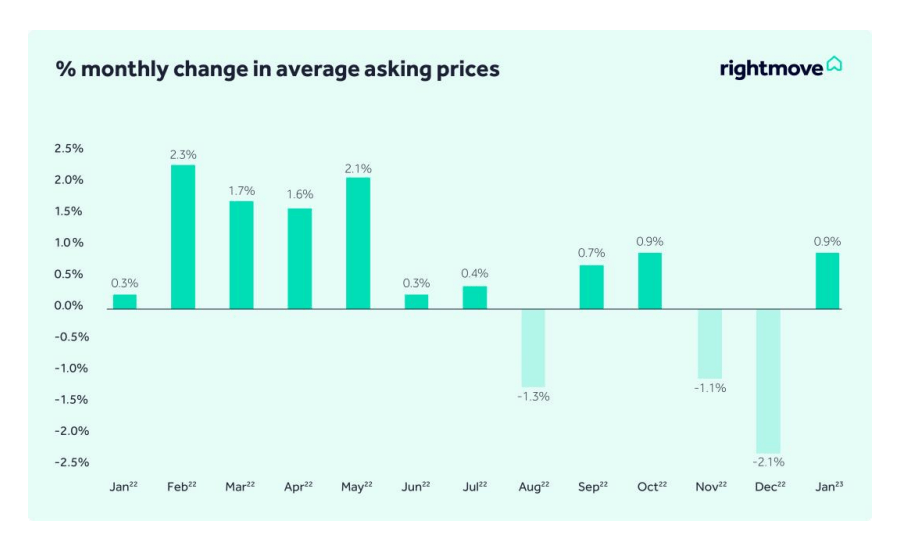This screenshot has width=907, height=552.
Task: Select the 0.0% y-axis baseline label
Action: tap(69, 305)
